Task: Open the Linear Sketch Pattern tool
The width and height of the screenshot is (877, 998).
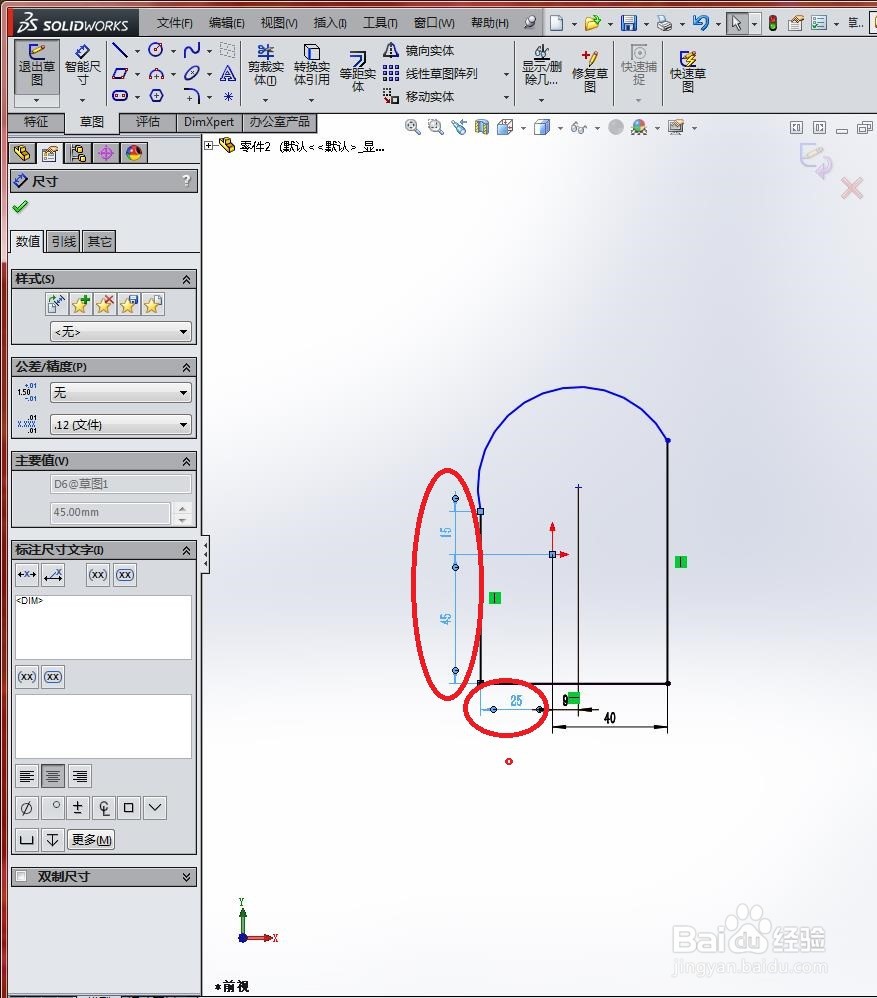Action: tap(420, 72)
